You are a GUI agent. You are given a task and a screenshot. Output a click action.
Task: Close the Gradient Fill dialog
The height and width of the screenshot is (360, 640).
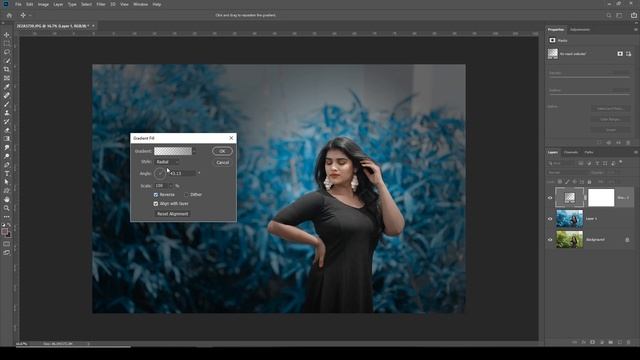click(231, 138)
